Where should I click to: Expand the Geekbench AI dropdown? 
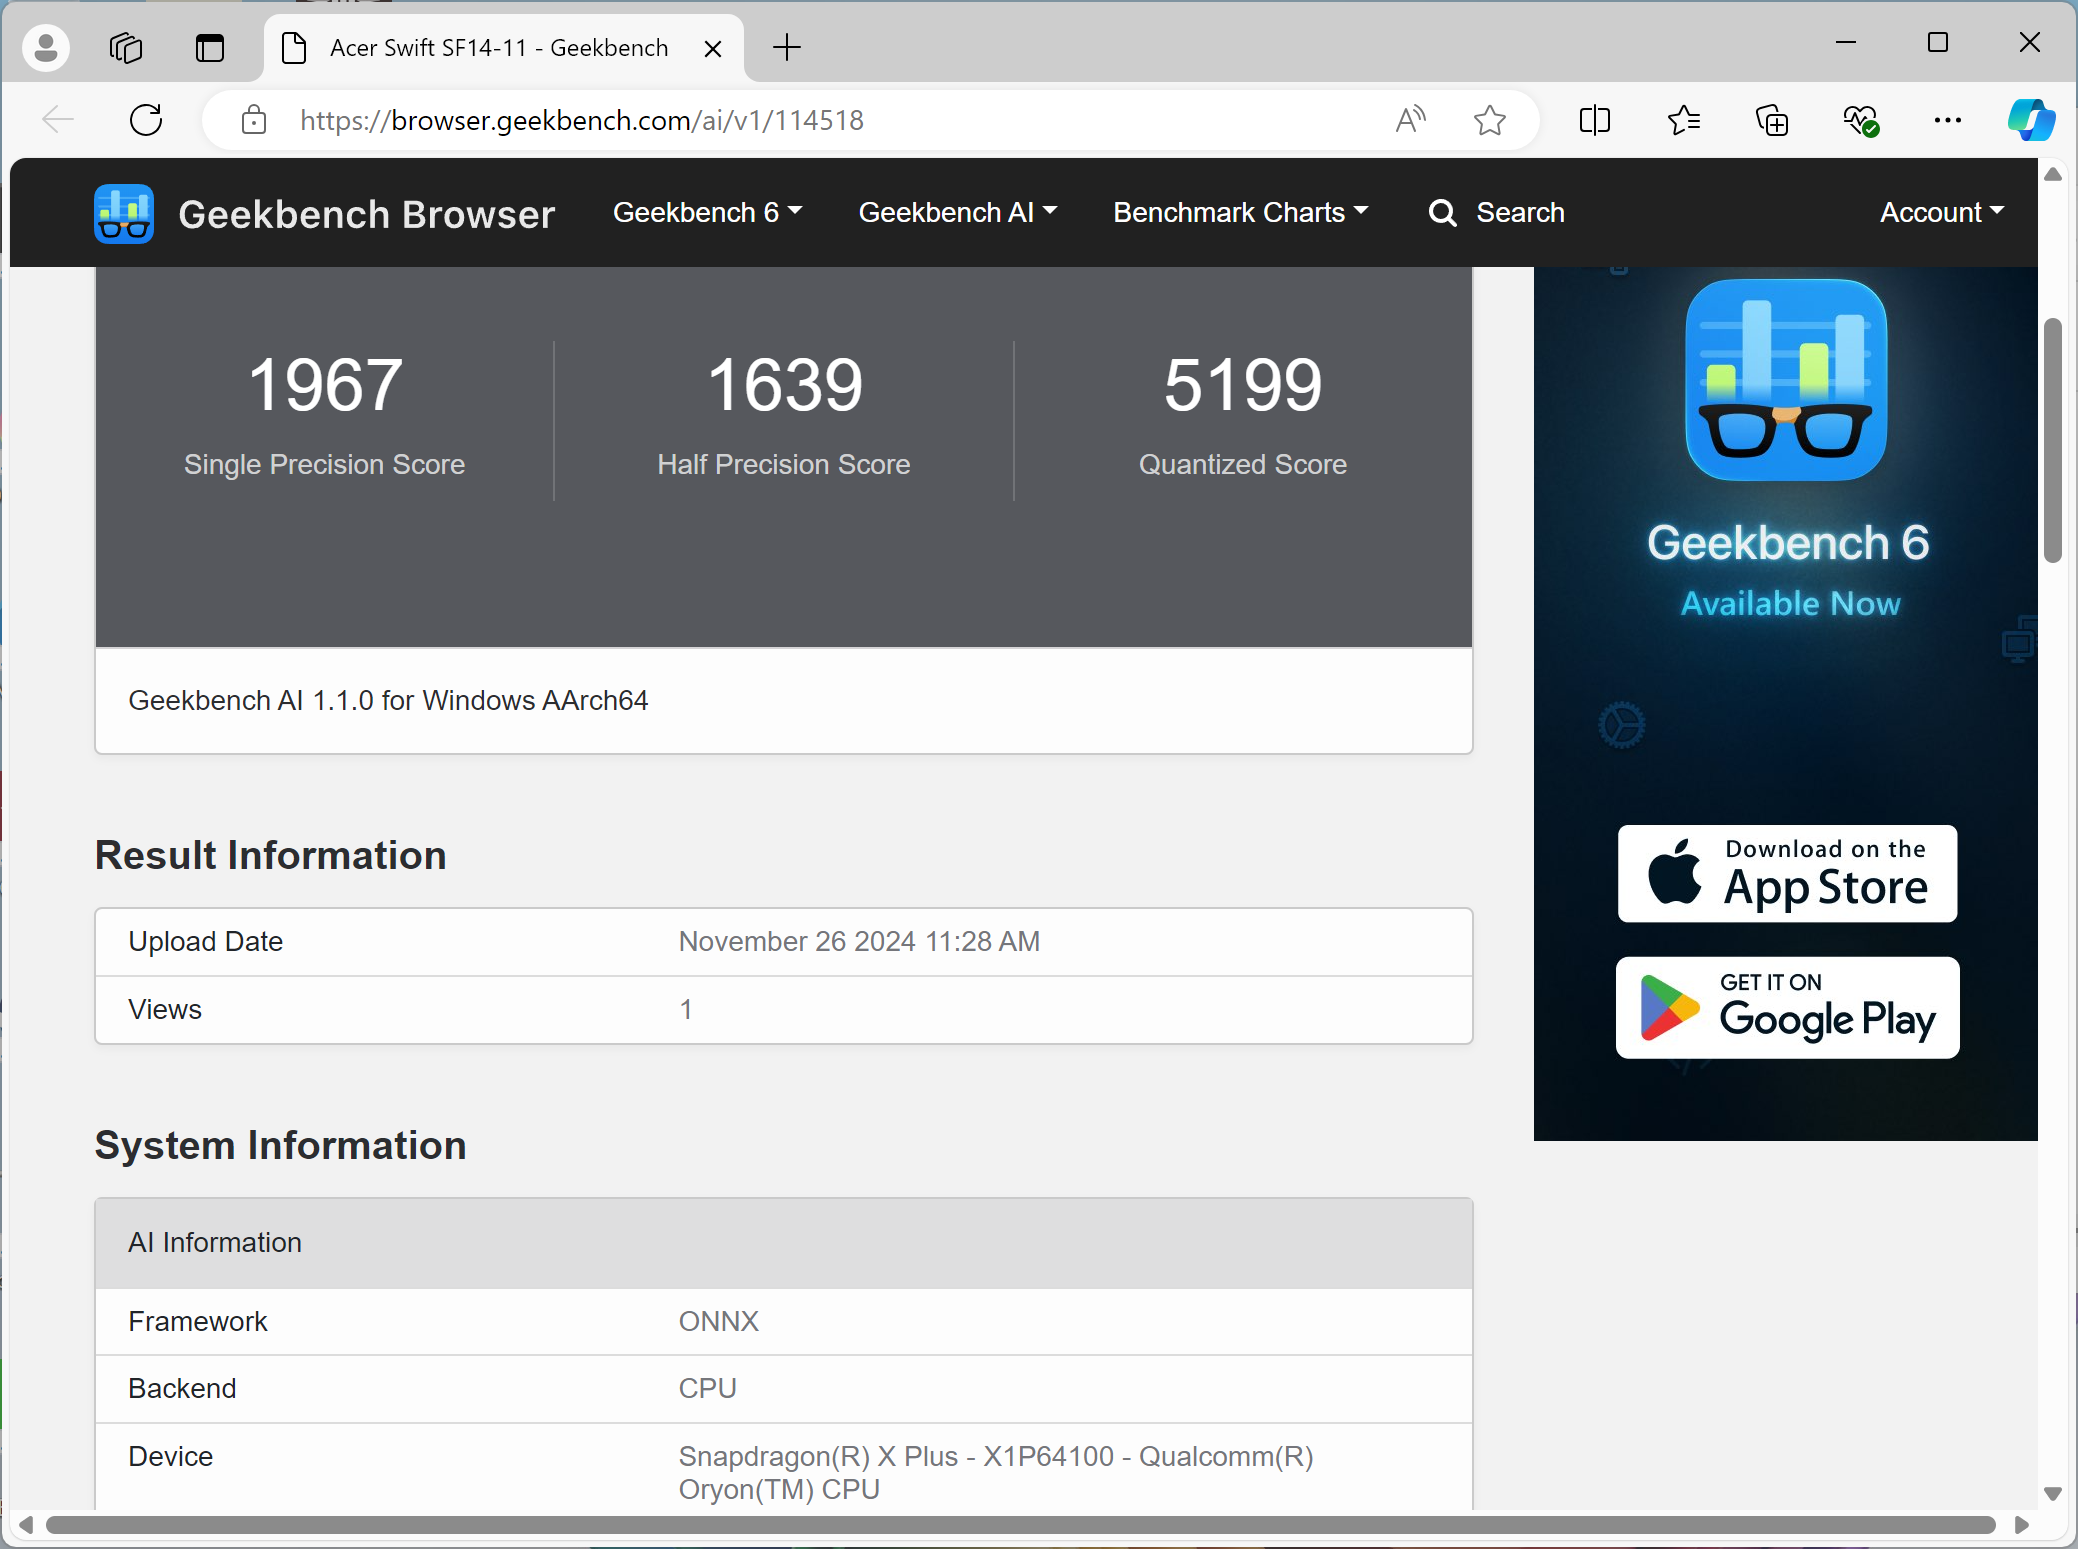click(x=957, y=212)
